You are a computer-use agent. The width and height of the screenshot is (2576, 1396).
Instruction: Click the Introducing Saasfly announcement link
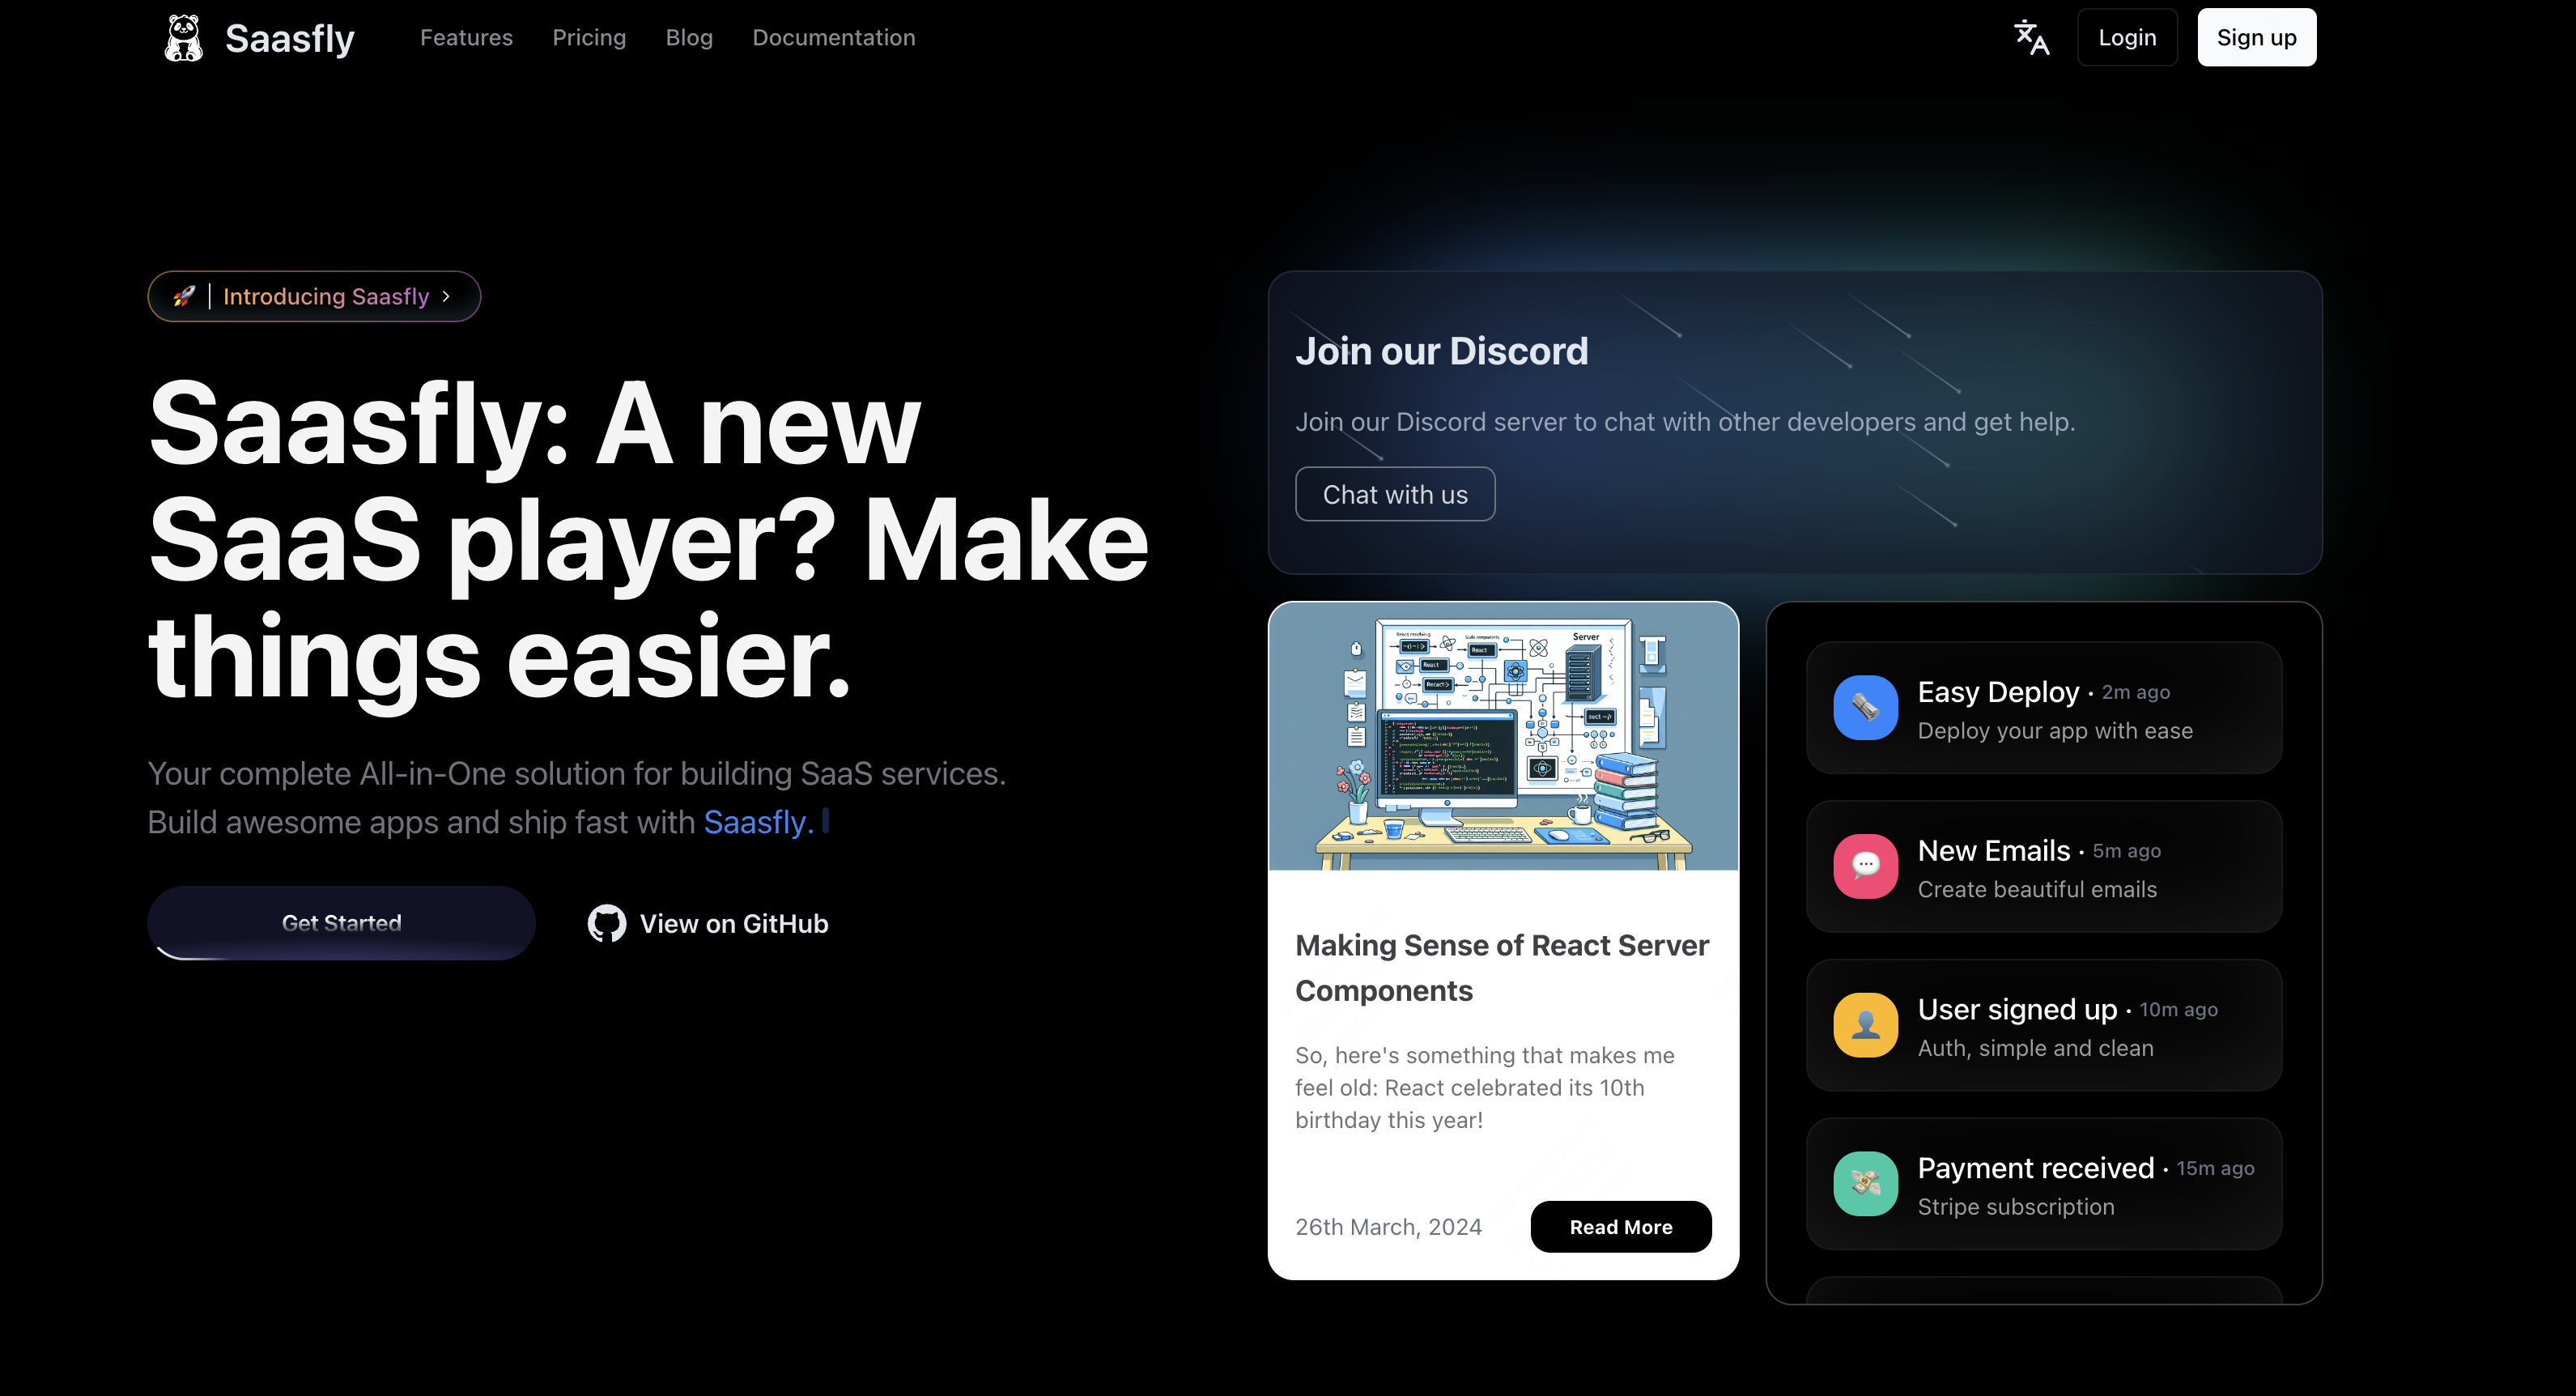click(x=312, y=296)
